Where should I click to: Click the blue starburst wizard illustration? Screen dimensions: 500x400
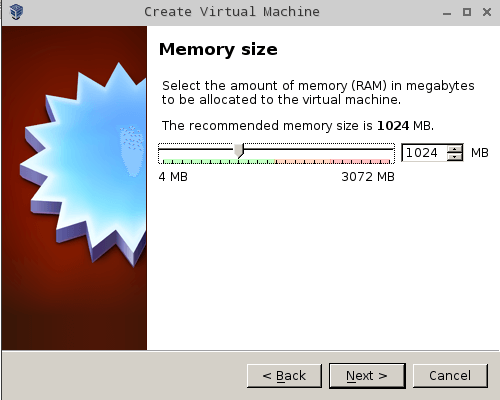click(x=83, y=163)
